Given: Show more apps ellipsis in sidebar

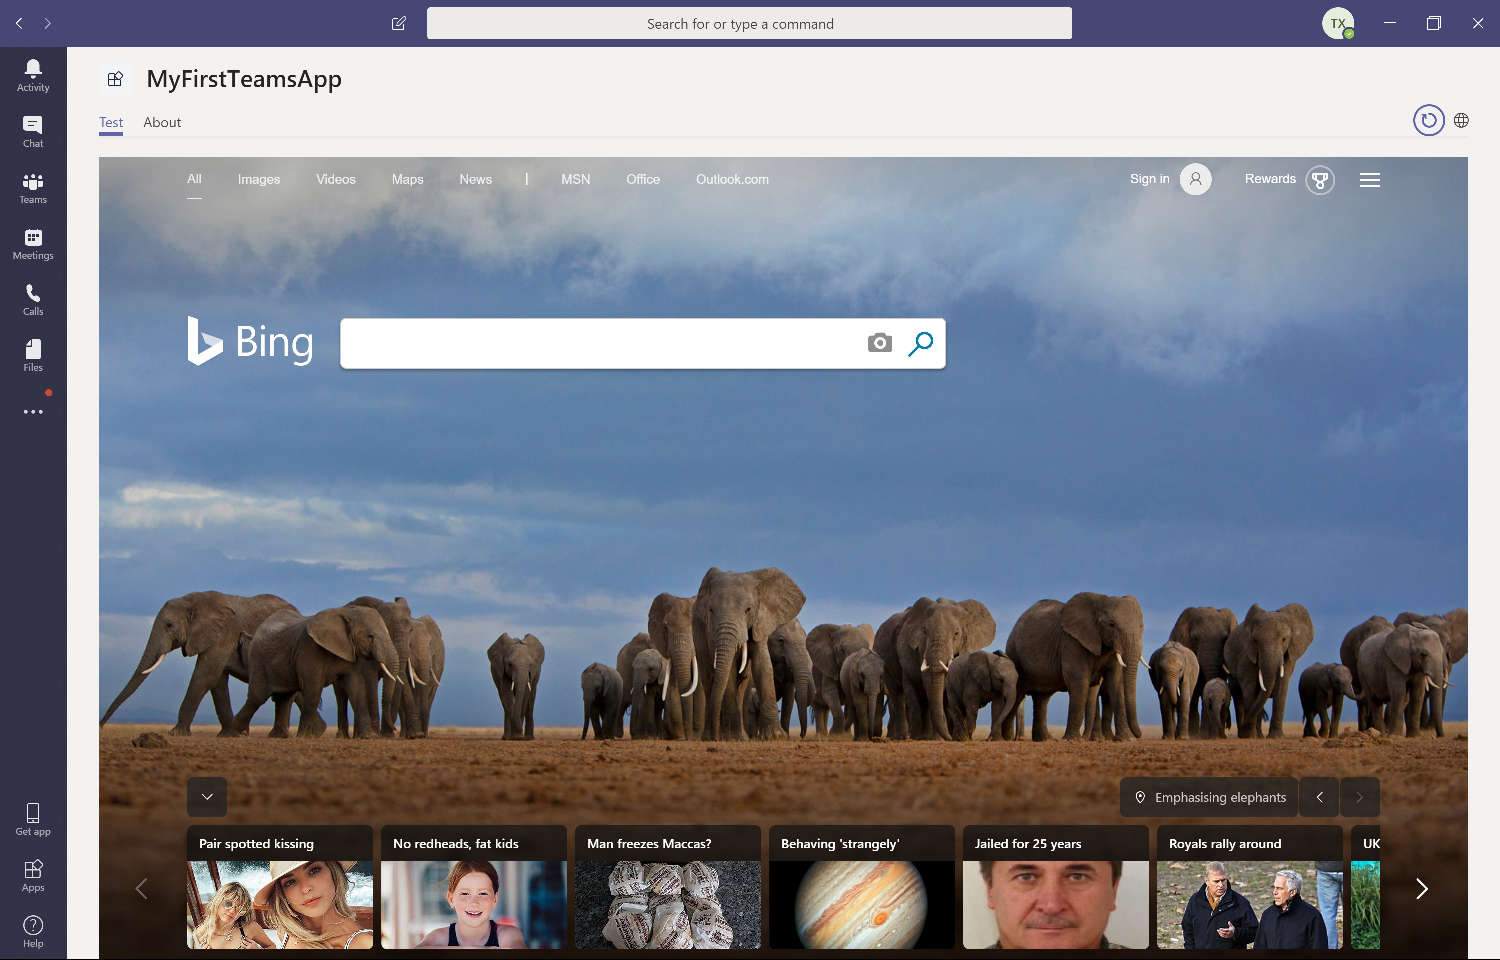Looking at the screenshot, I should coord(33,412).
